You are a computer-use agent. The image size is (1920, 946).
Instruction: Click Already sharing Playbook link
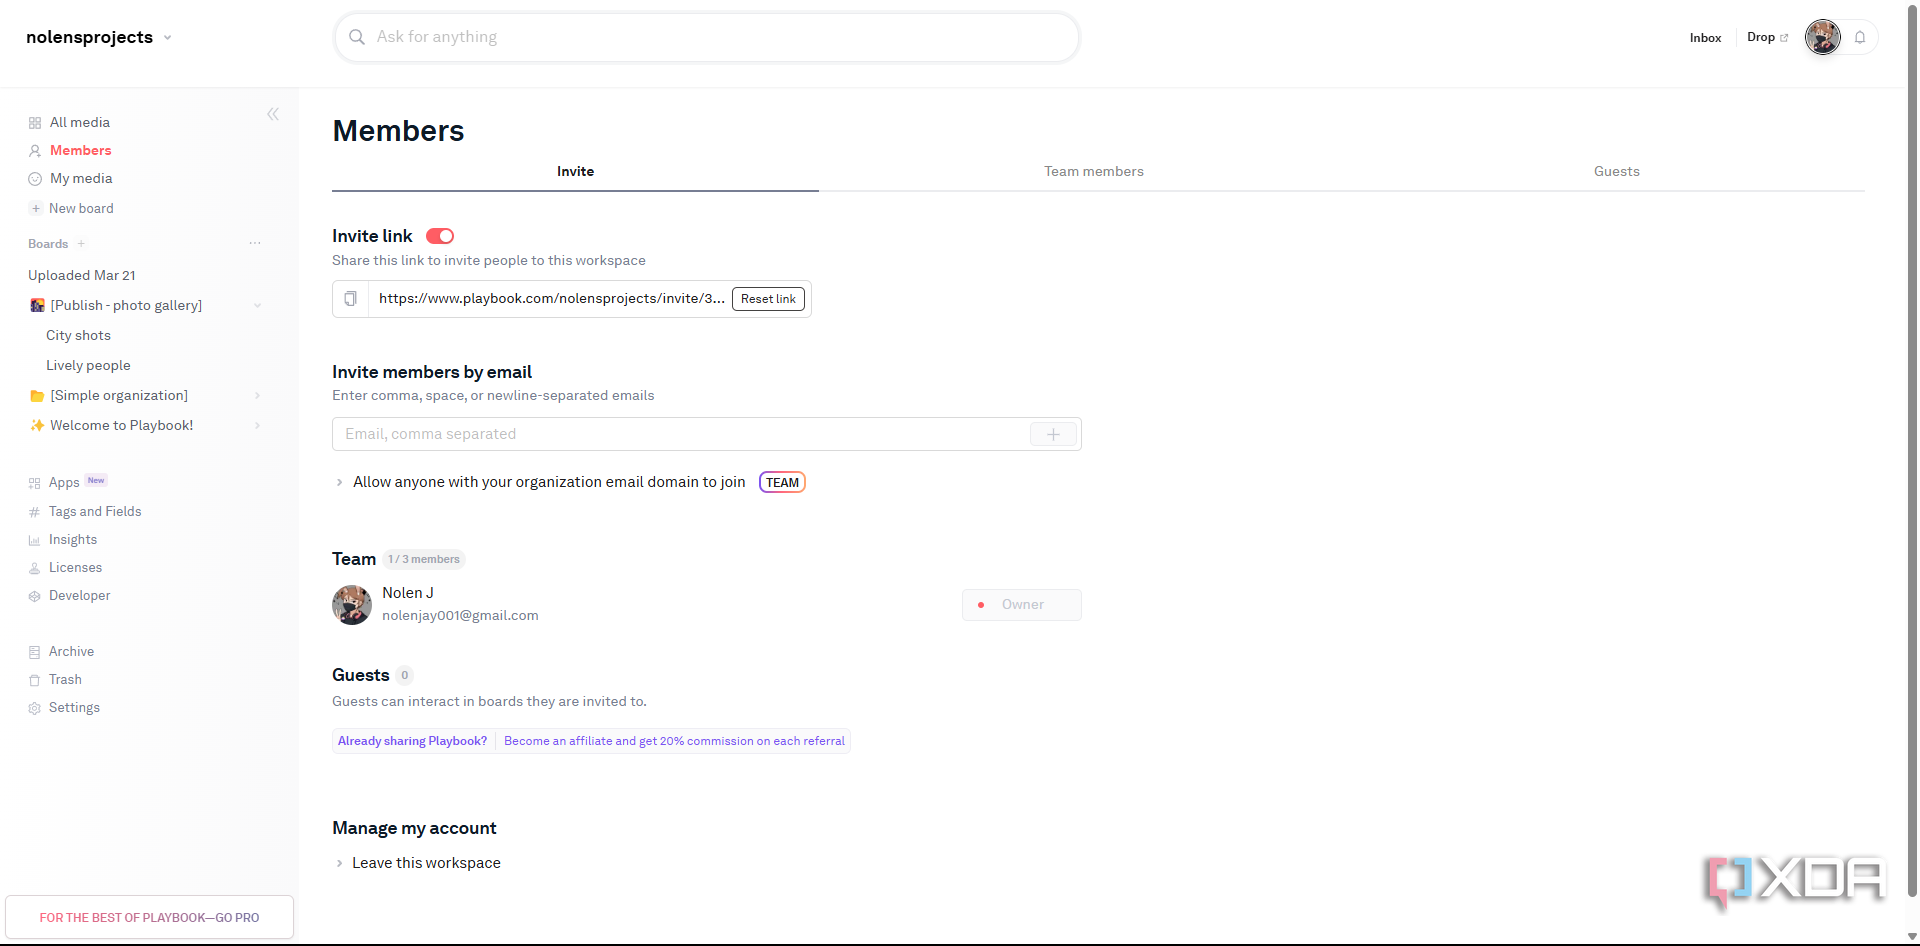[x=412, y=741]
